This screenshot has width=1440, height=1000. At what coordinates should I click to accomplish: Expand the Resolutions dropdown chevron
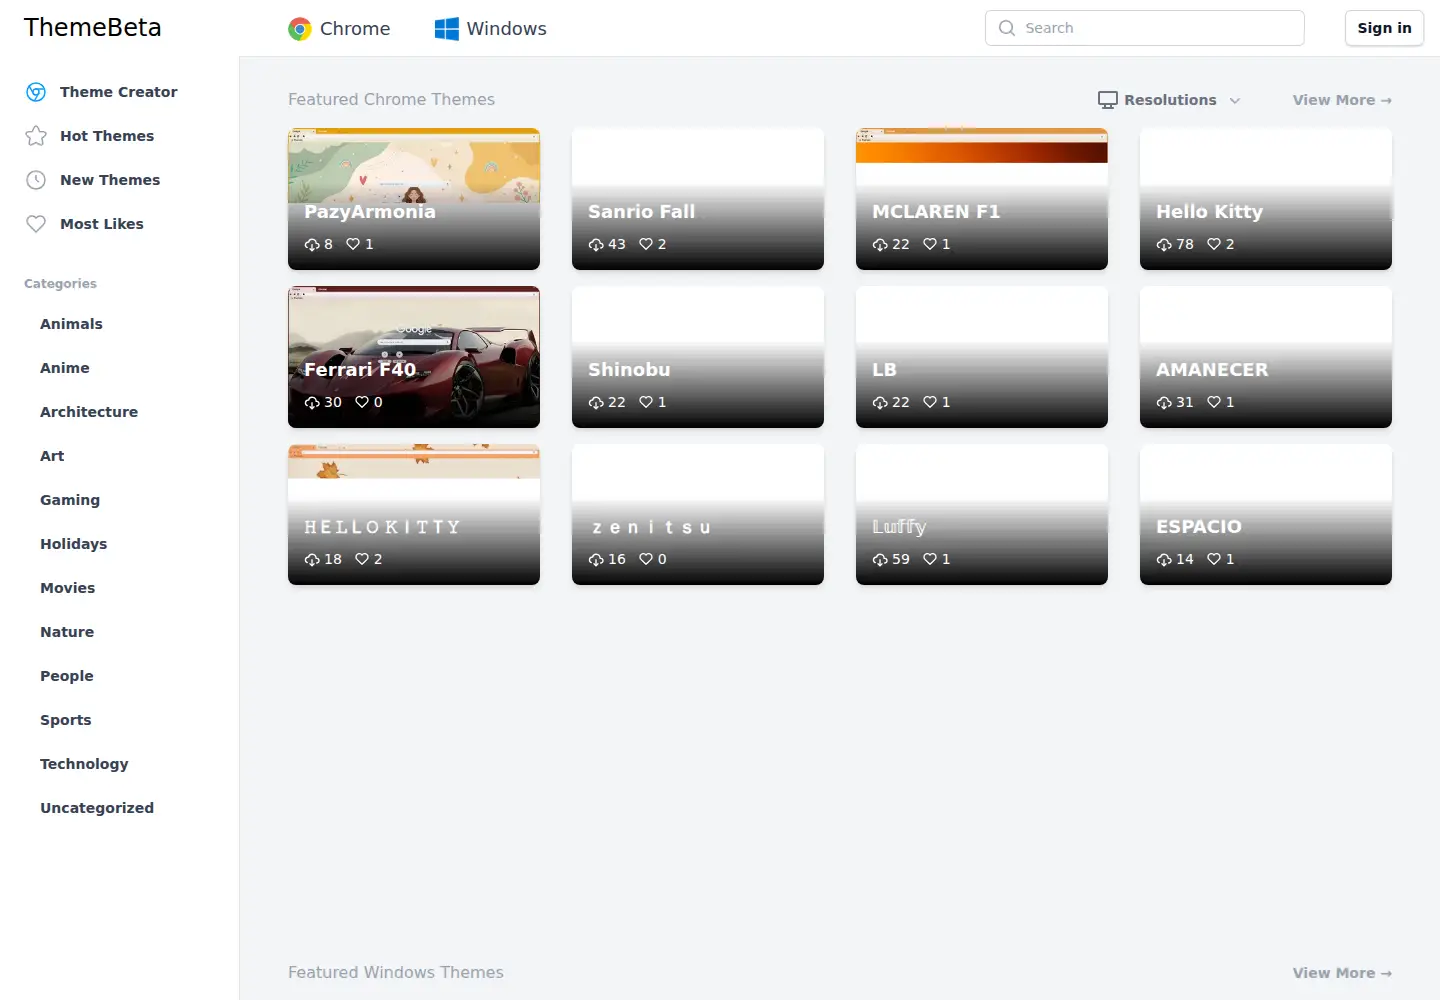tap(1235, 101)
